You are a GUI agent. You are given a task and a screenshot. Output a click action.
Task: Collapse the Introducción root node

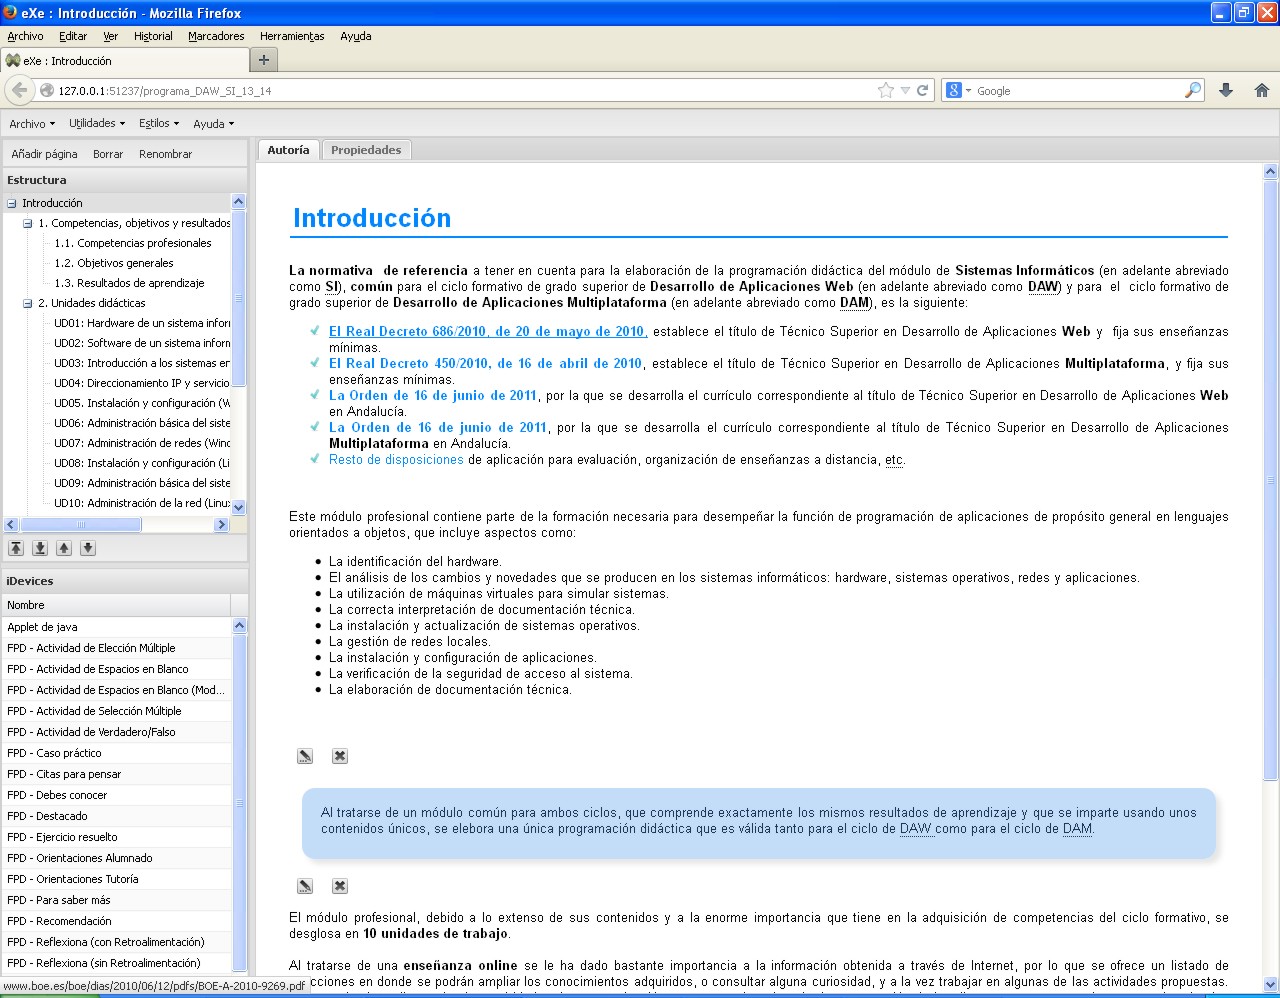tap(12, 203)
